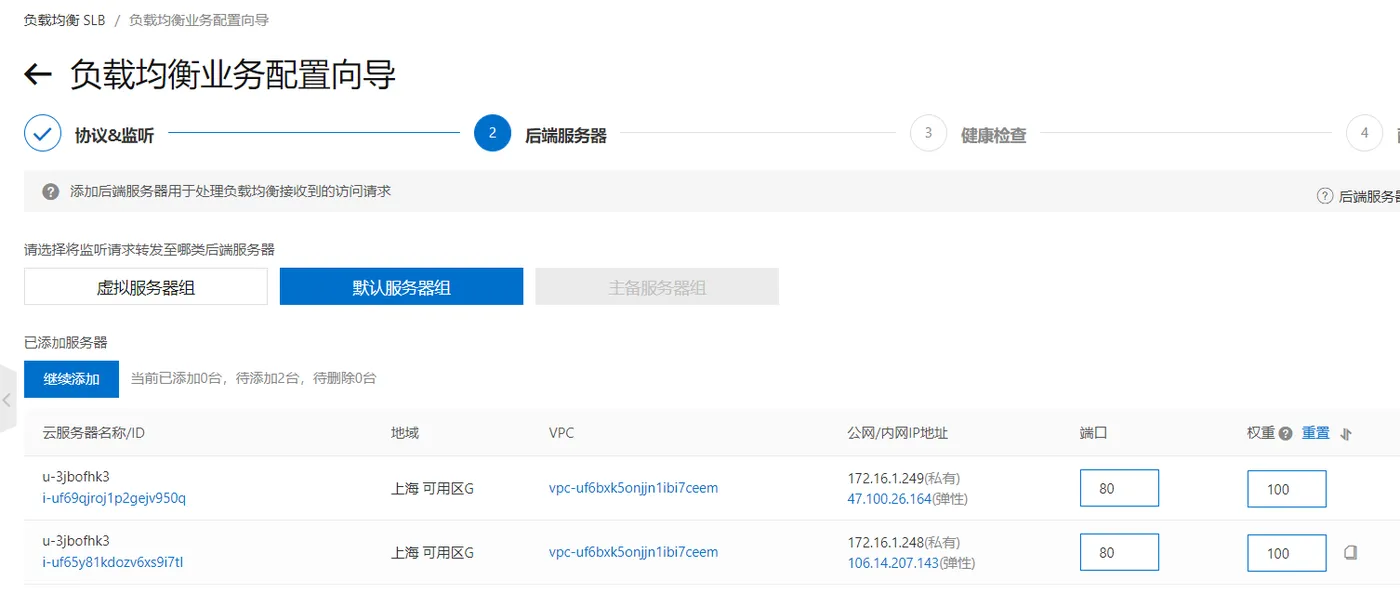Click private IP 172.16.1.249 text

(x=885, y=479)
